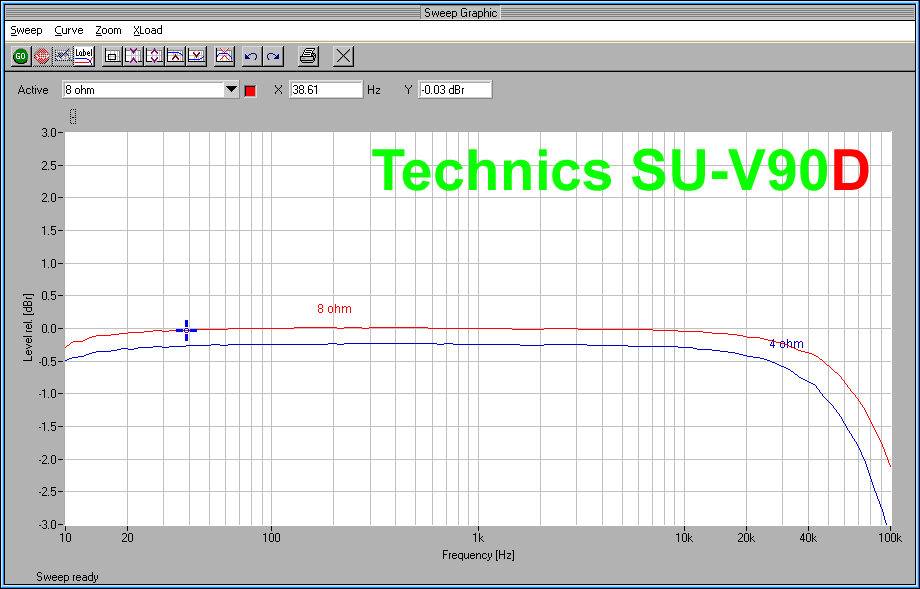920x589 pixels.
Task: Click the 40k frequency axis tick label
Action: coord(809,538)
